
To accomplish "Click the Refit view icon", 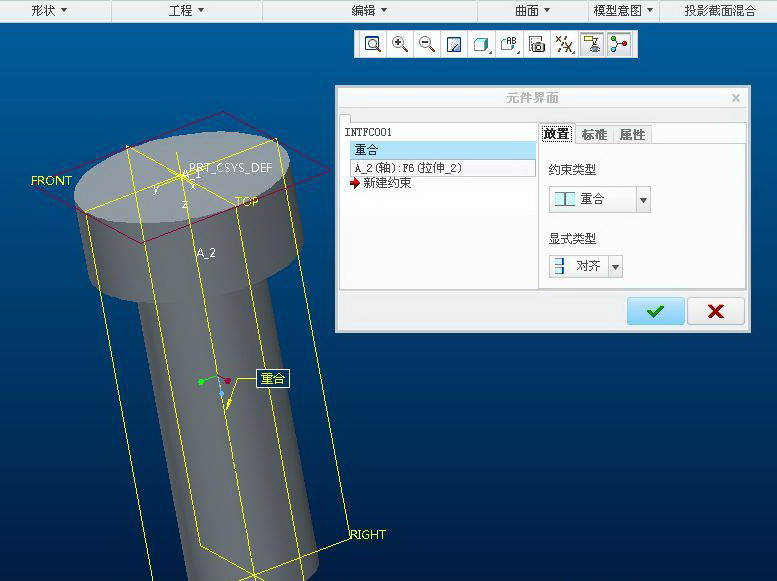I will 373,44.
